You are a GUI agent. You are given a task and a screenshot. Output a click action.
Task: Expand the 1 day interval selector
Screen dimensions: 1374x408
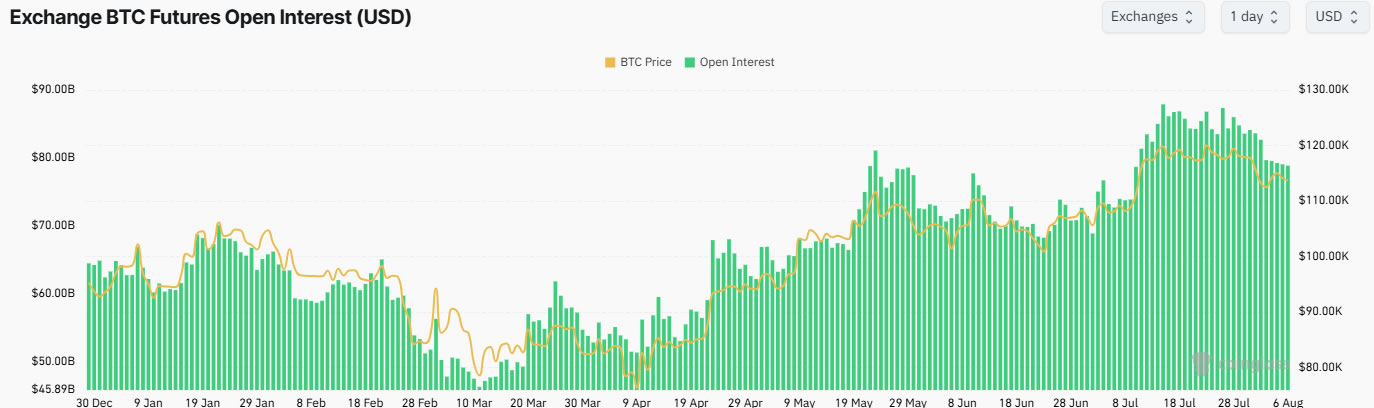pos(1254,17)
